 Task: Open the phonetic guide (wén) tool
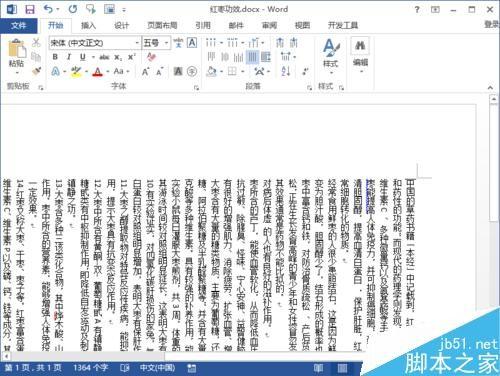point(179,43)
